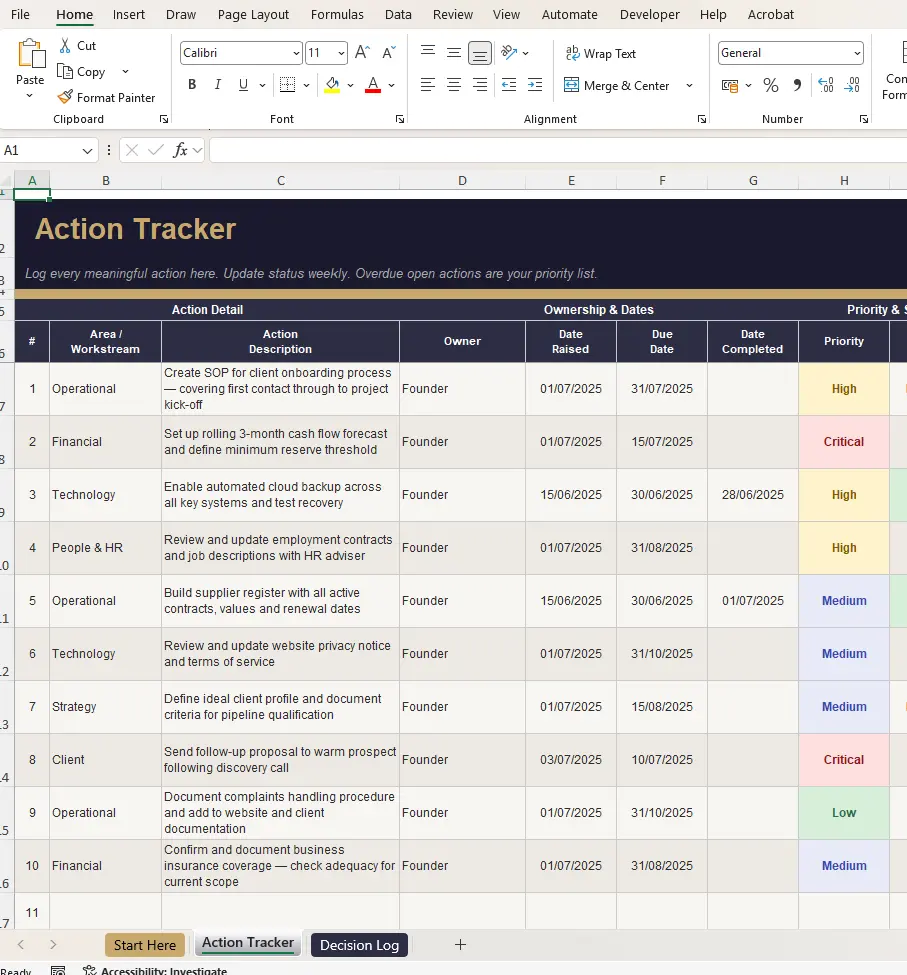Click the macro recording icon in status bar
The width and height of the screenshot is (907, 975).
point(58,971)
